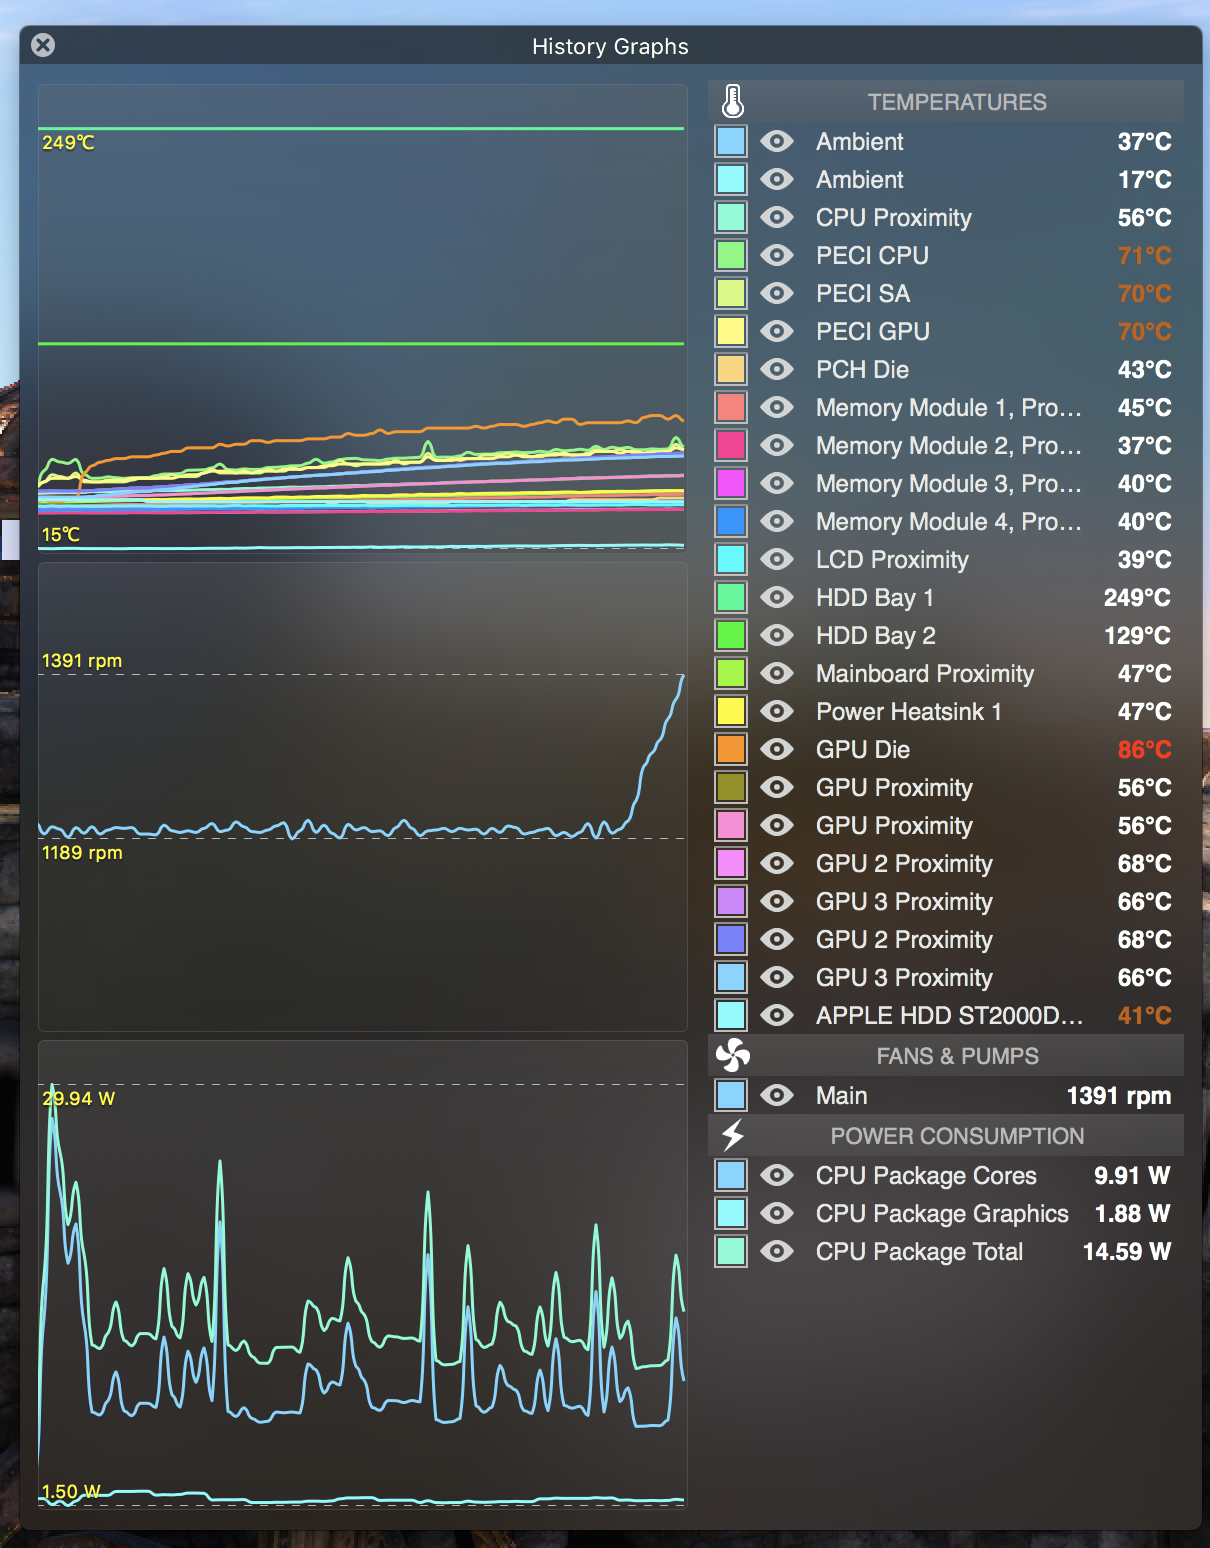Viewport: 1210px width, 1548px height.
Task: Select the HDD Bay 1 249°C value
Action: click(x=1137, y=597)
